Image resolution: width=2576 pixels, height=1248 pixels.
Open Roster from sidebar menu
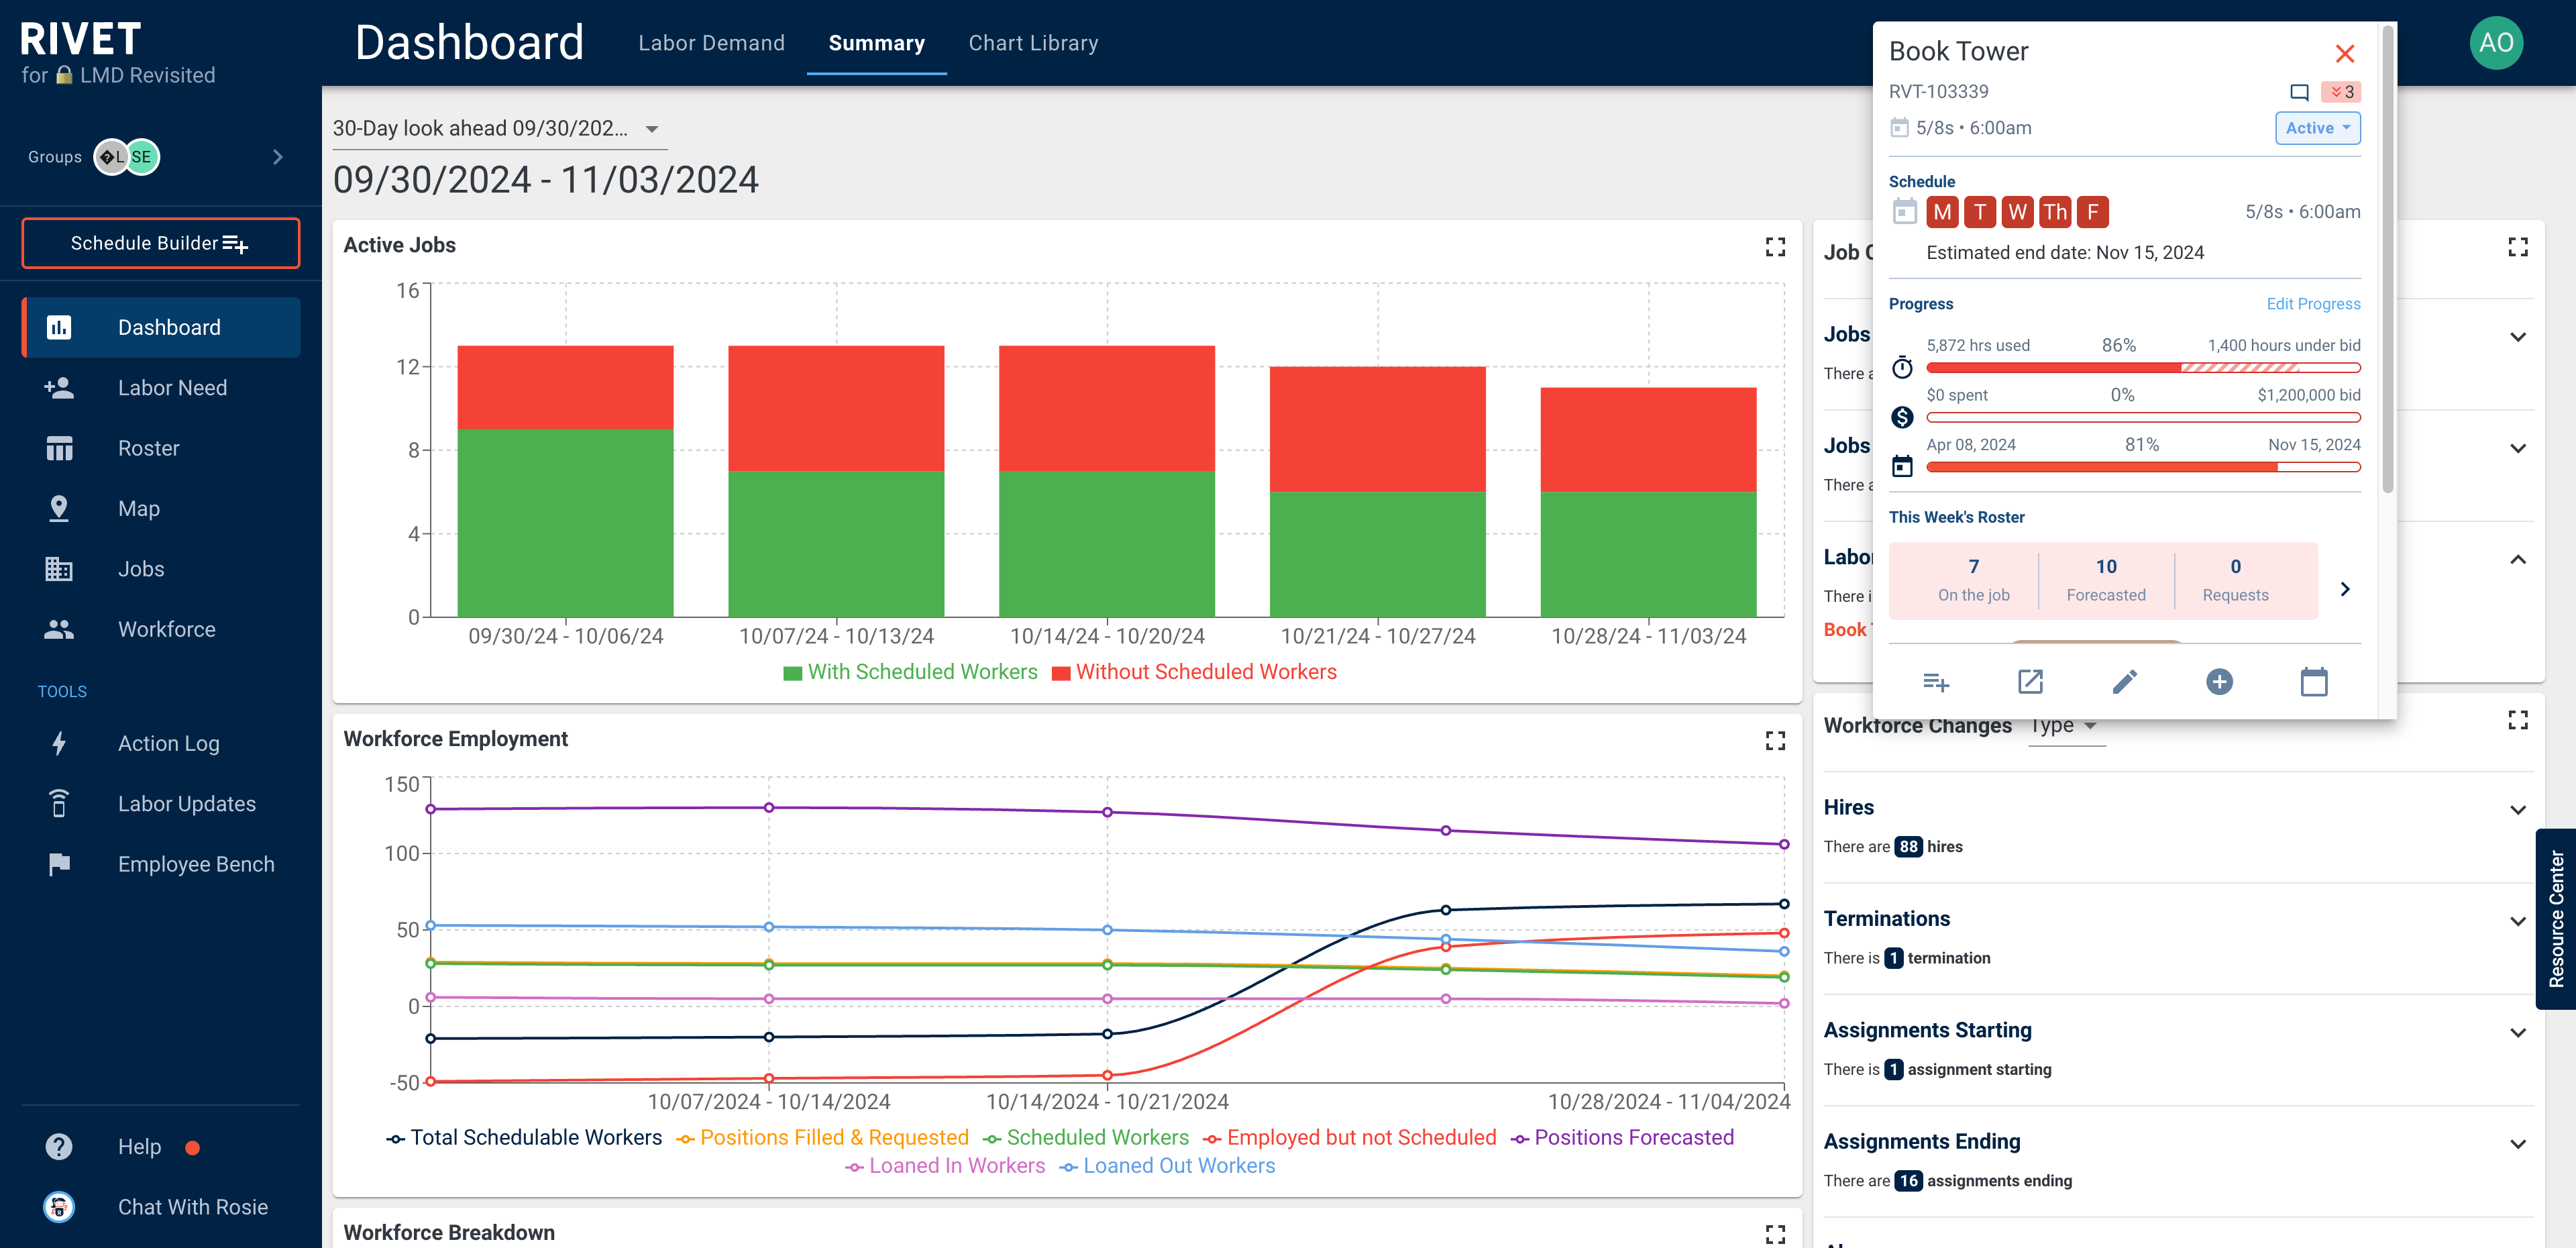pos(161,448)
